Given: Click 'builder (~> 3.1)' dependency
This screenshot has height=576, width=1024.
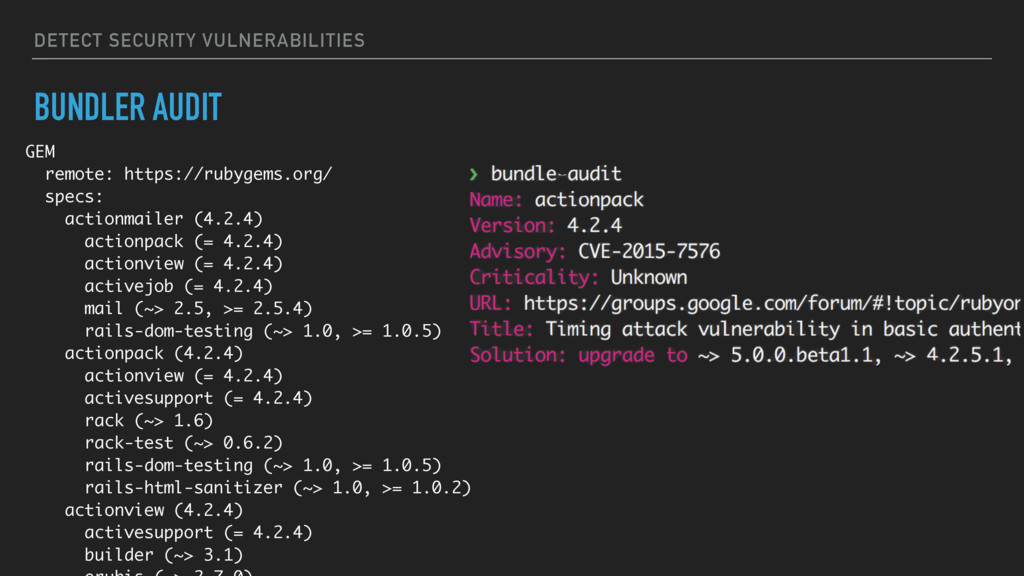Looking at the screenshot, I should (163, 555).
